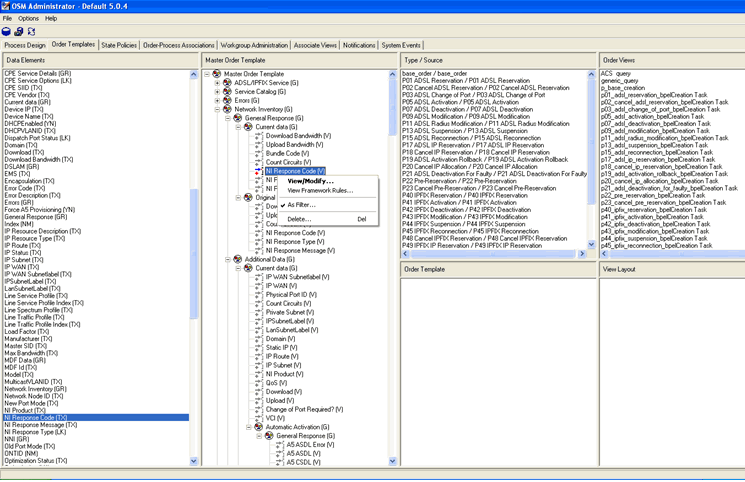The image size is (745, 482).
Task: Click the blue database cylinder toolbar icon
Action: [x=6, y=32]
